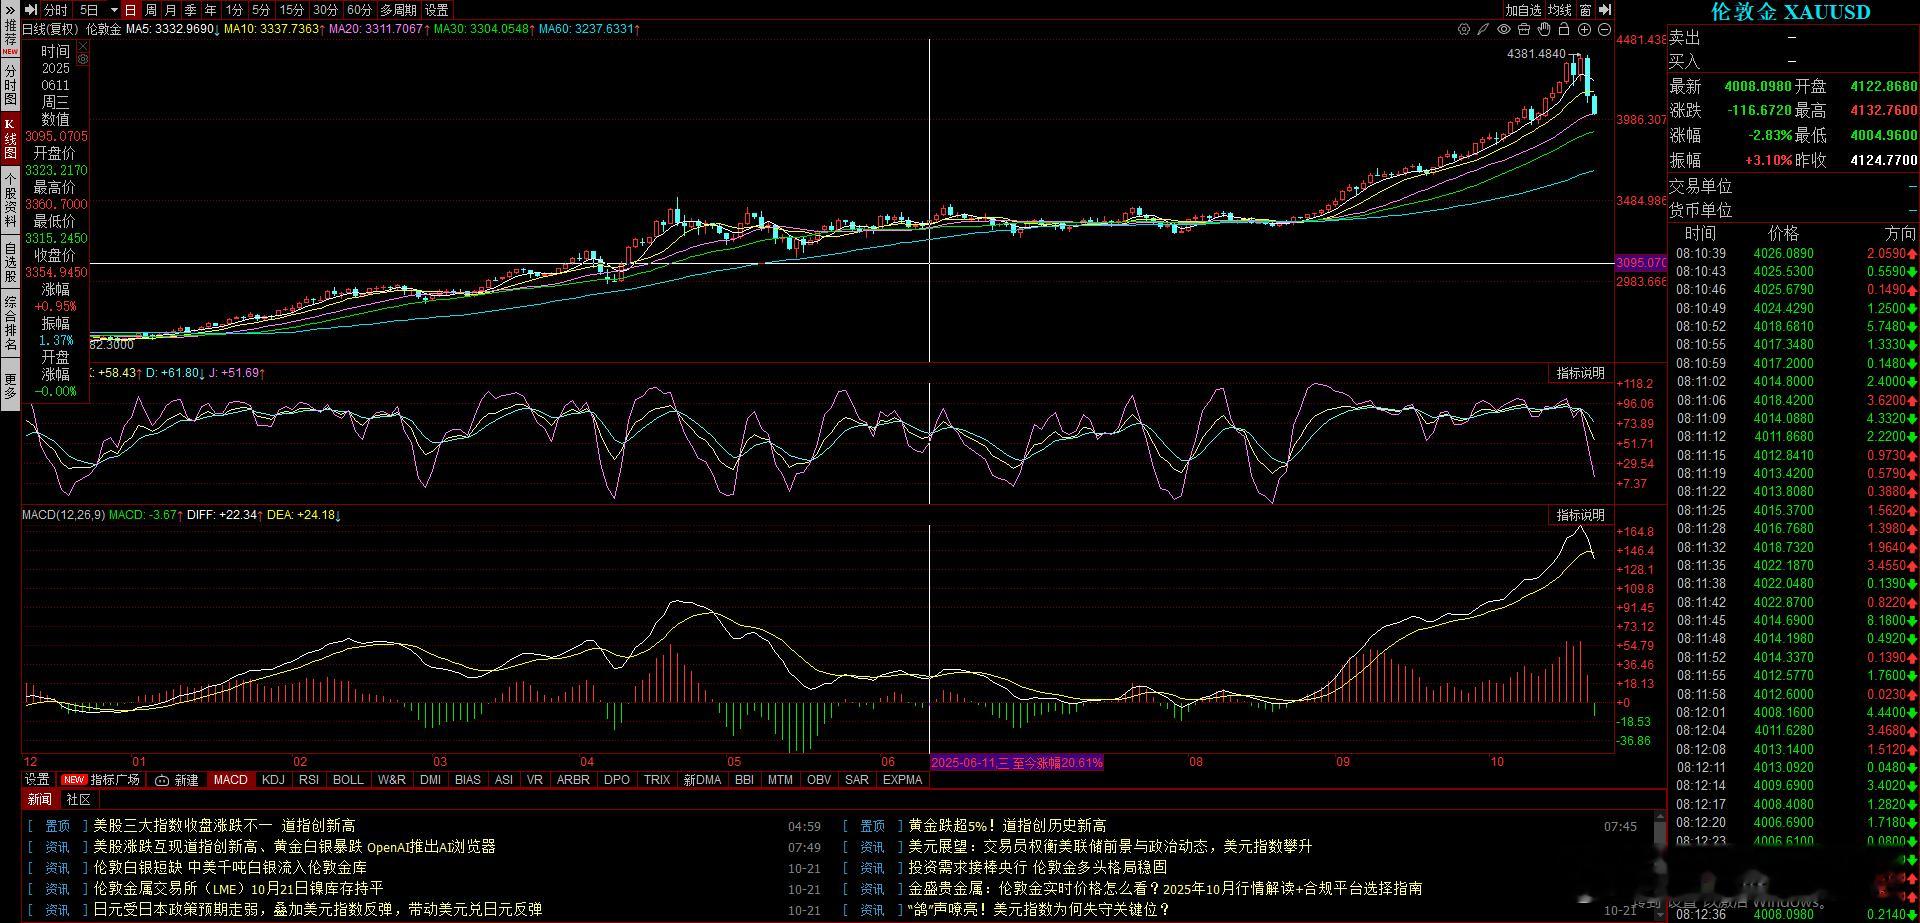Image resolution: width=1920 pixels, height=923 pixels.
Task: Select the TRIX indicator tab
Action: (x=657, y=780)
